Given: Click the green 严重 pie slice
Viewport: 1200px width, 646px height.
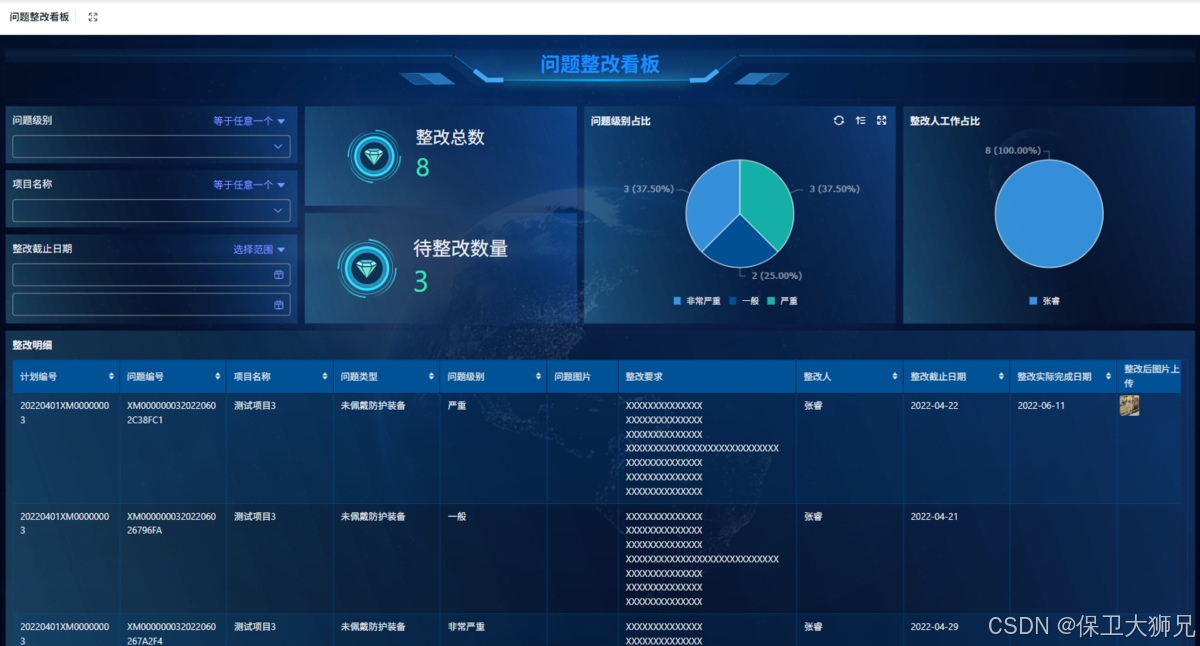Looking at the screenshot, I should 767,200.
